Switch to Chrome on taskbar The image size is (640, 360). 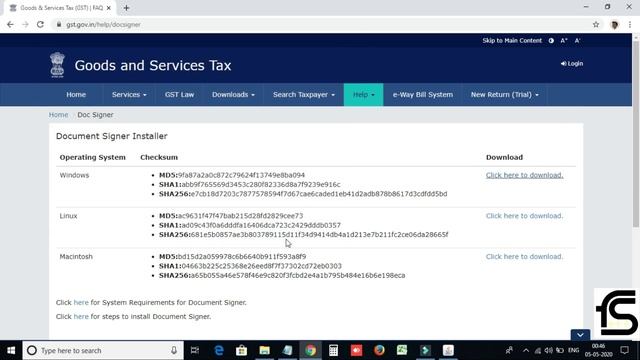[311, 350]
